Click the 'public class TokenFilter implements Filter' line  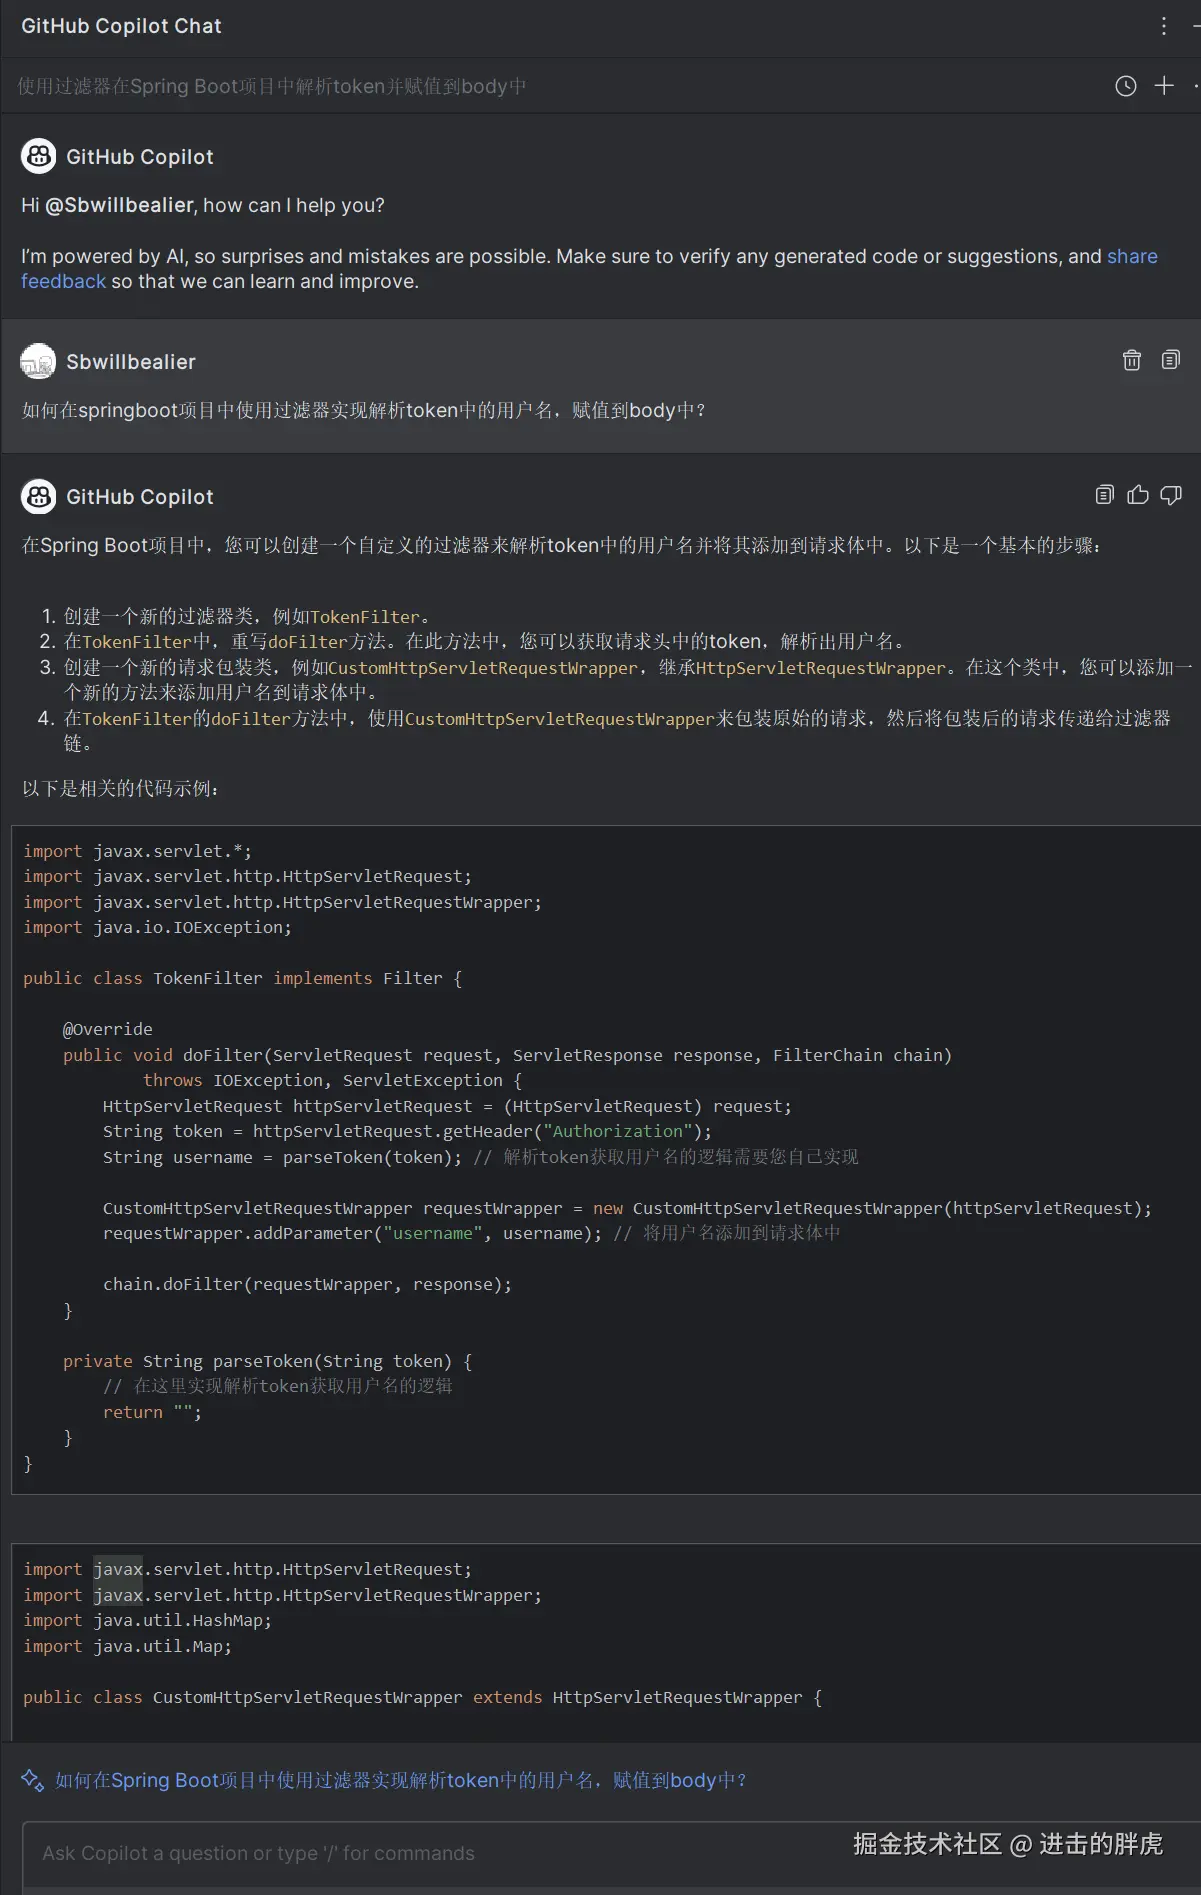pyautogui.click(x=243, y=978)
